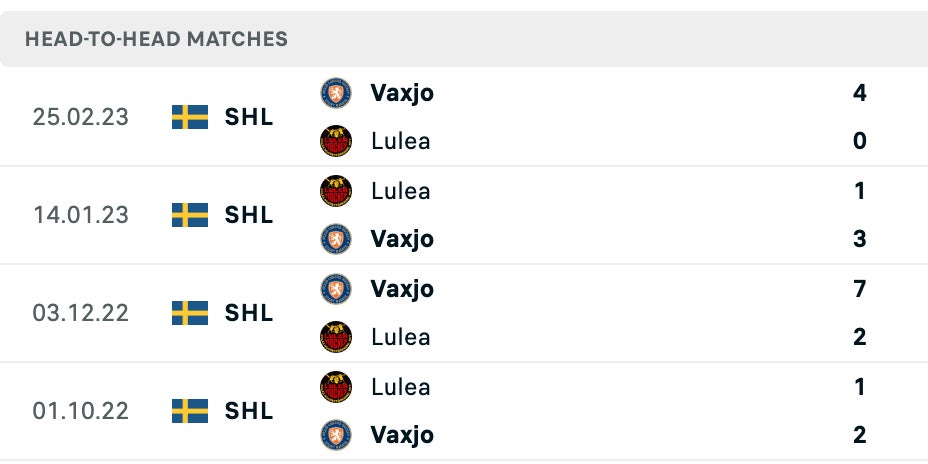Viewport: 928px width, 464px height.
Task: Click Swedish flag beside 14.01.23 match
Action: click(190, 215)
